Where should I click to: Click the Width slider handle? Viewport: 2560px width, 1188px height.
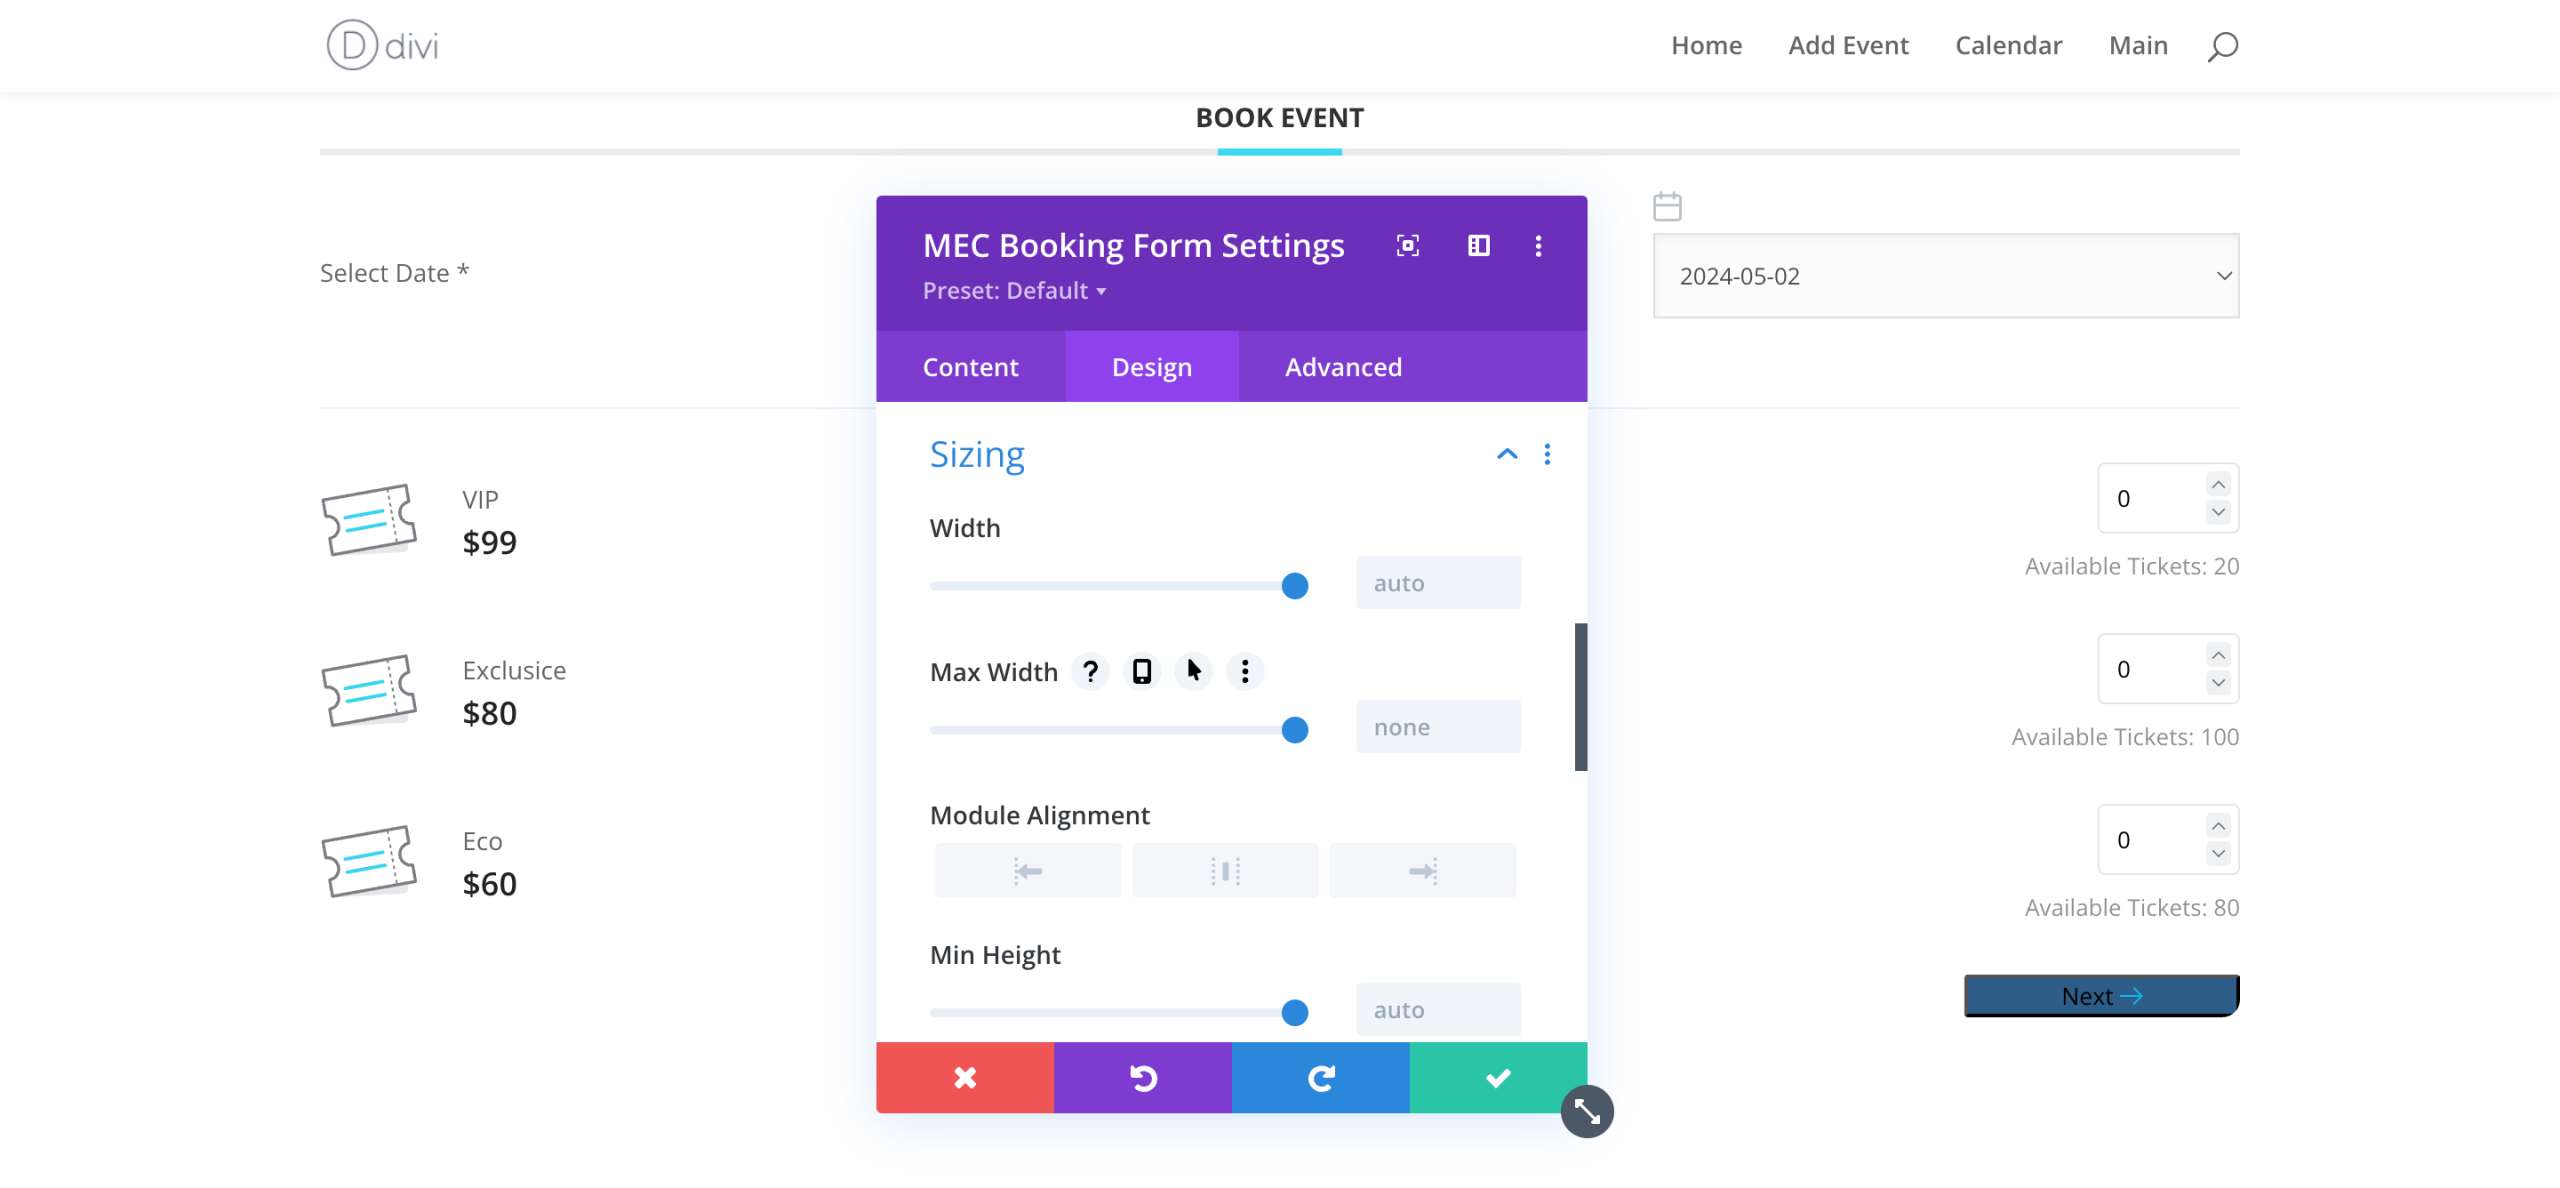(x=1294, y=586)
